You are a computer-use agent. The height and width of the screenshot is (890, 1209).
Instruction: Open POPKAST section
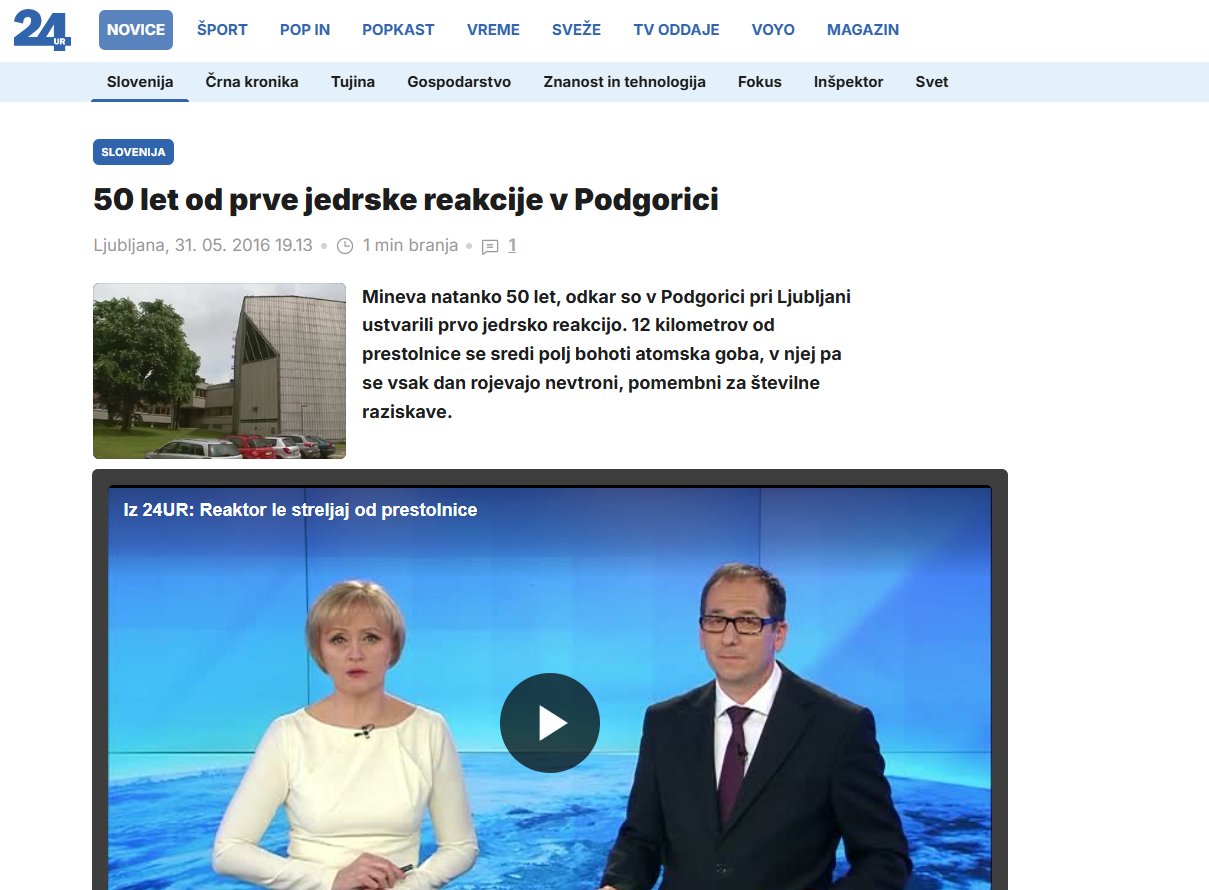pyautogui.click(x=398, y=30)
